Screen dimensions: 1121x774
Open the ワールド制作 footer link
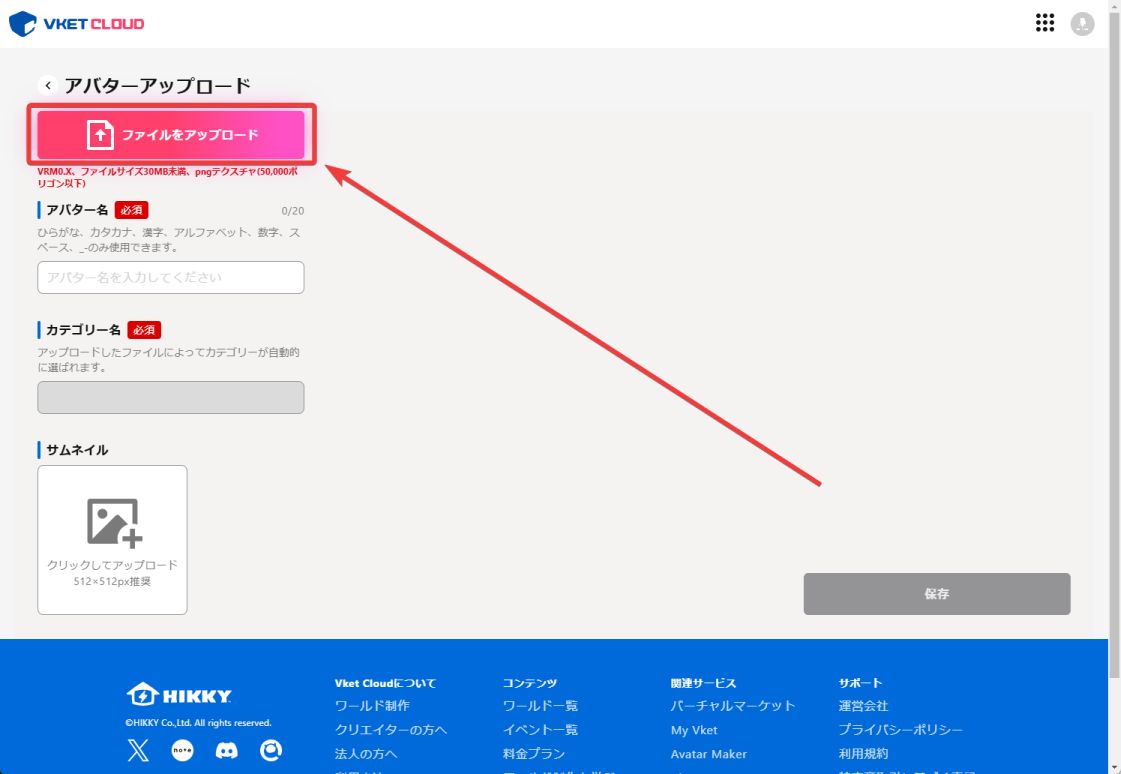tap(372, 706)
